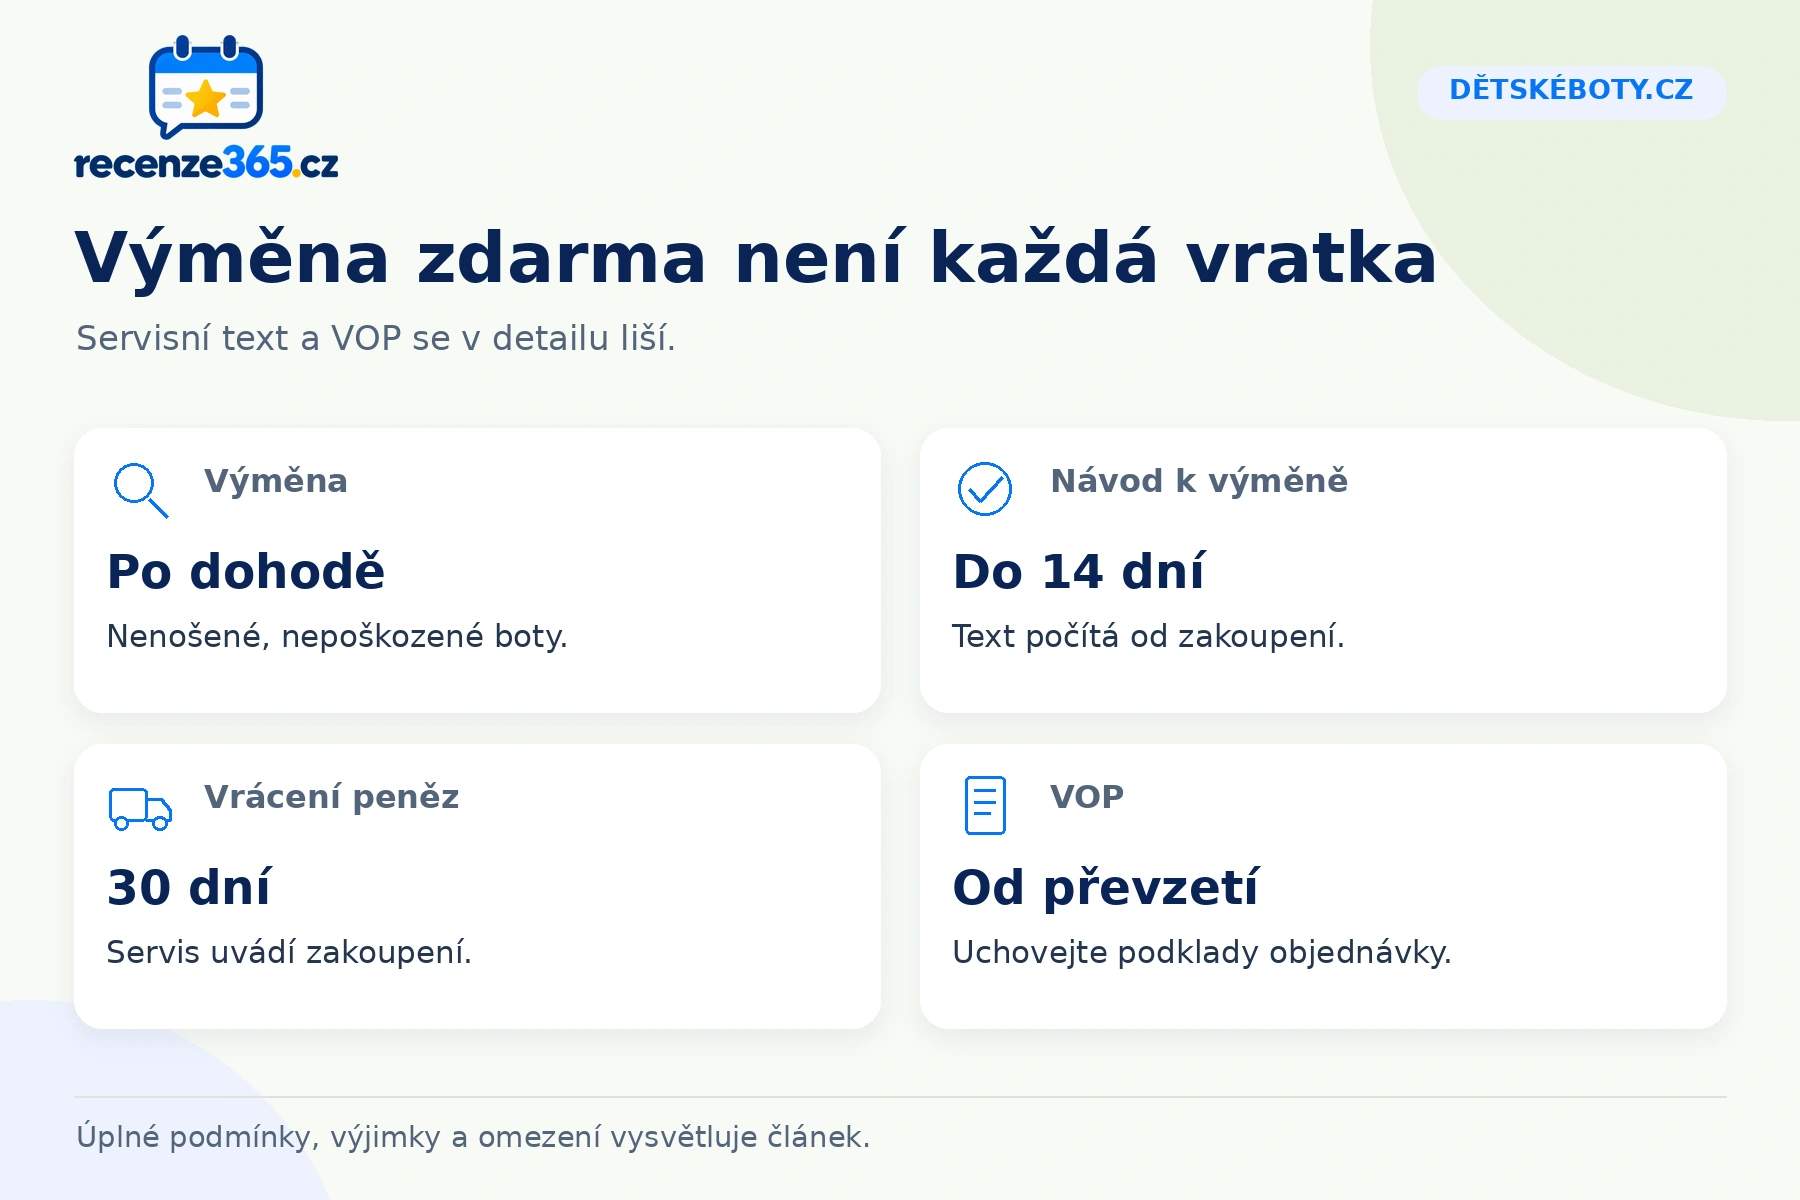The width and height of the screenshot is (1800, 1200).
Task: Open the DĚTSKÉBOTY.CZ badge
Action: [x=1571, y=92]
